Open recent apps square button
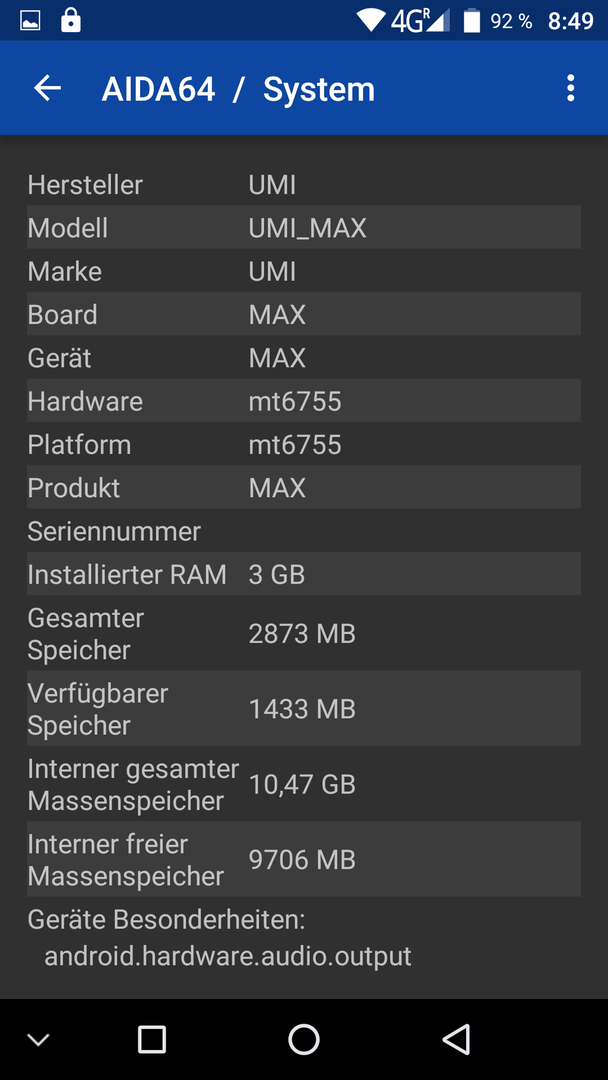The image size is (608, 1080). 151,1039
